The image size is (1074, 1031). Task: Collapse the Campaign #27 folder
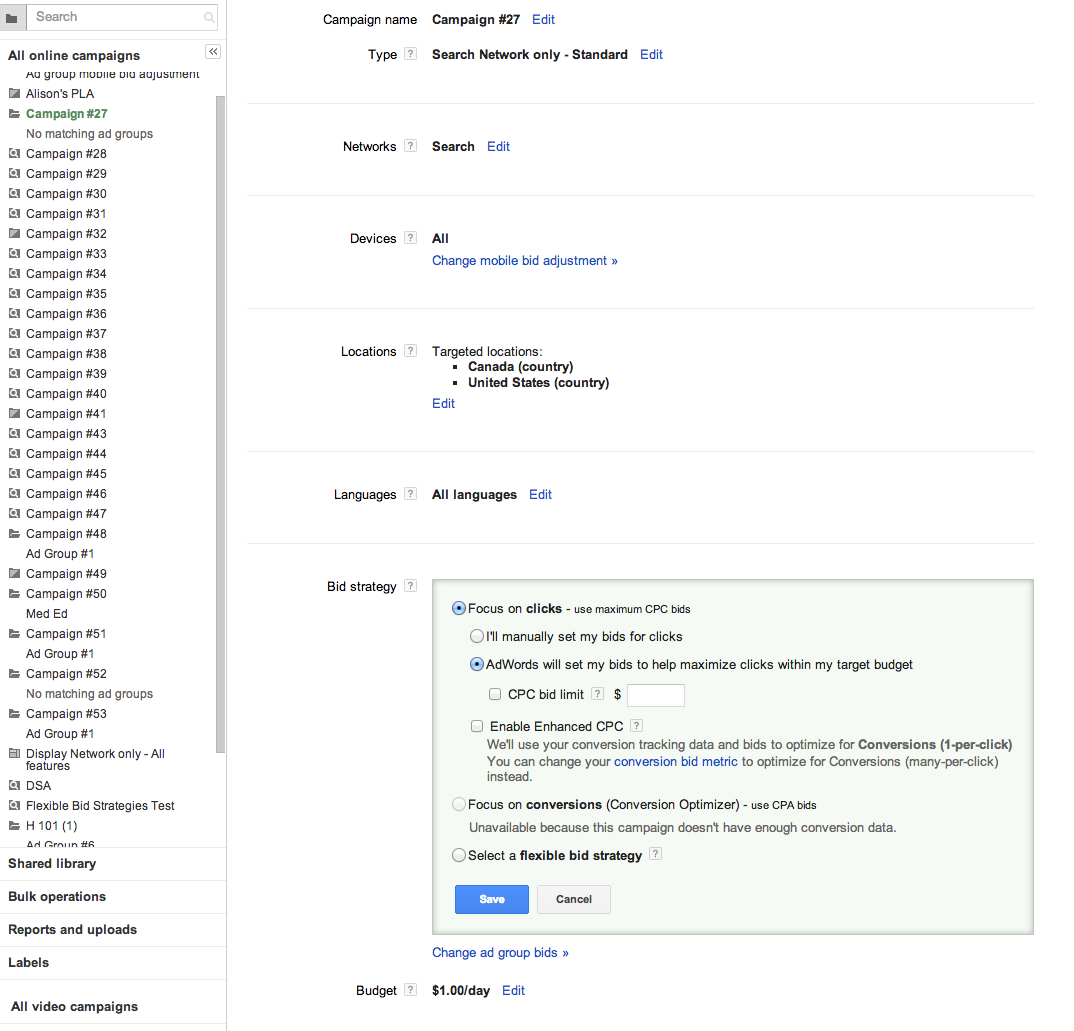pos(14,114)
